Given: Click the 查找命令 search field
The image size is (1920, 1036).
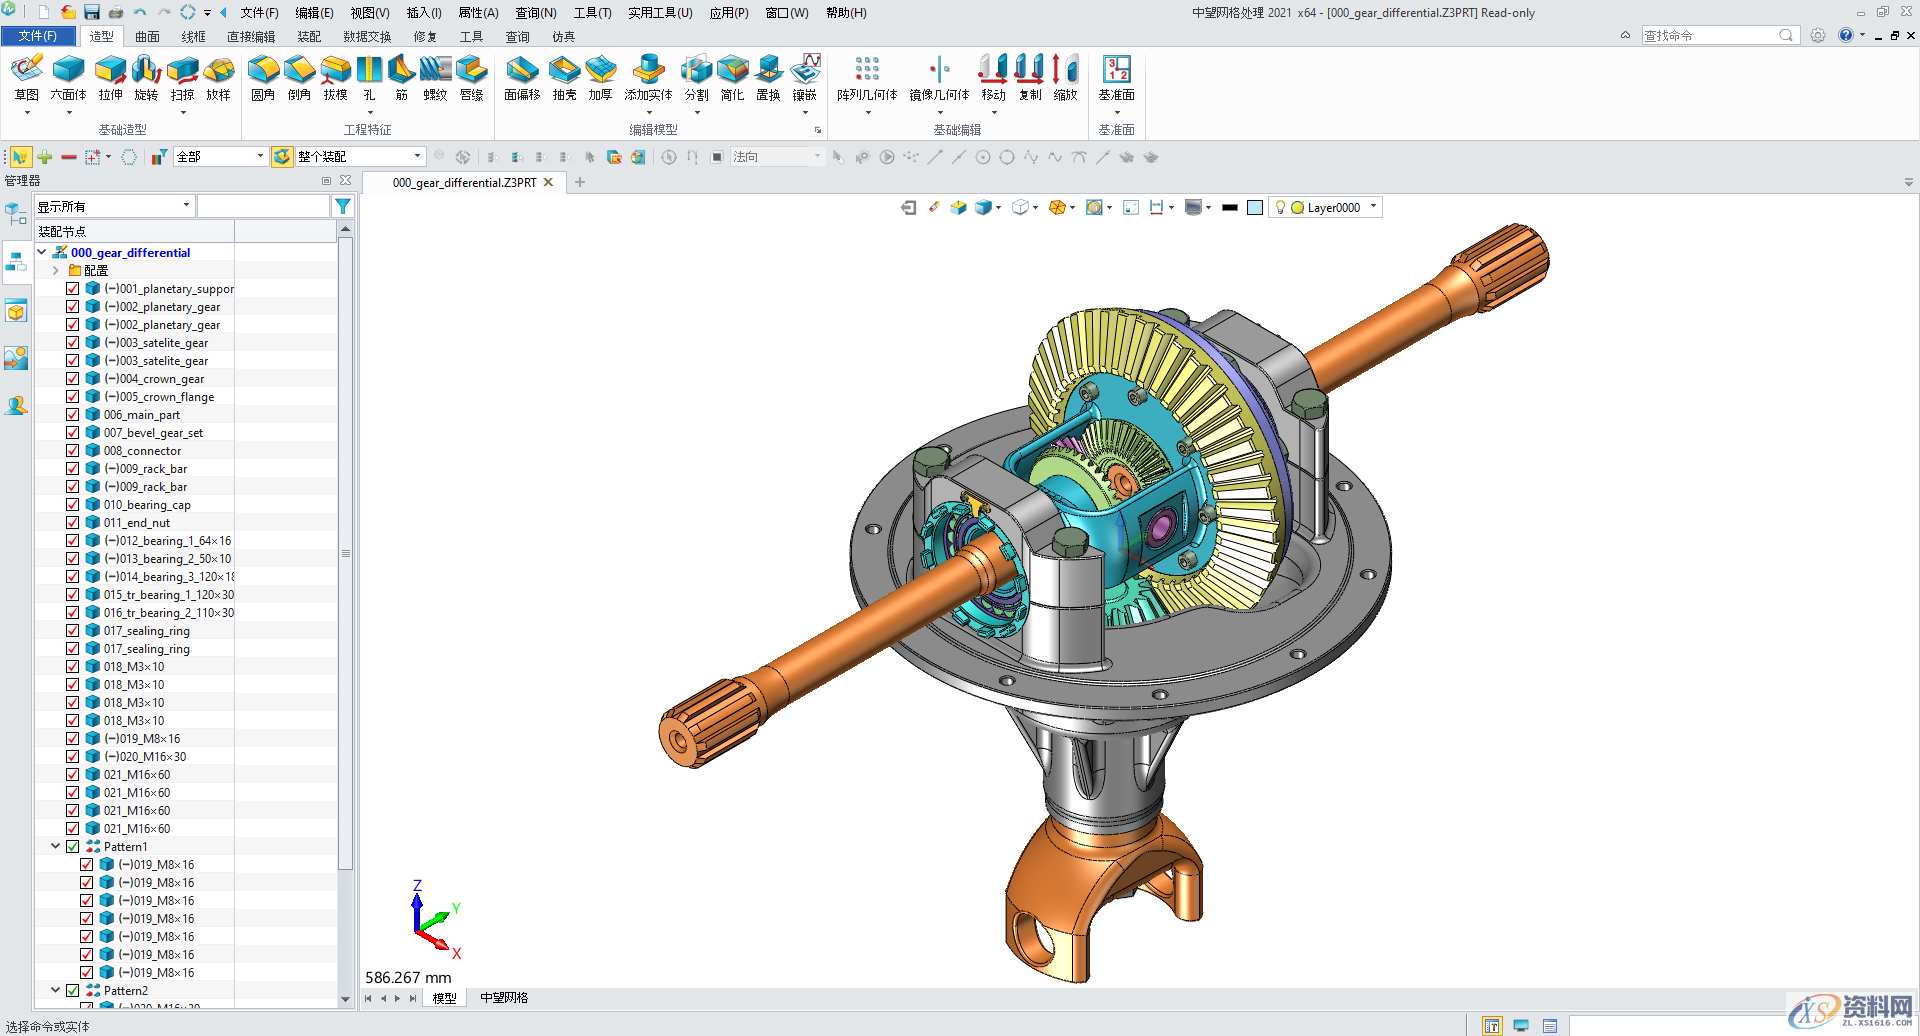Looking at the screenshot, I should pos(1708,36).
